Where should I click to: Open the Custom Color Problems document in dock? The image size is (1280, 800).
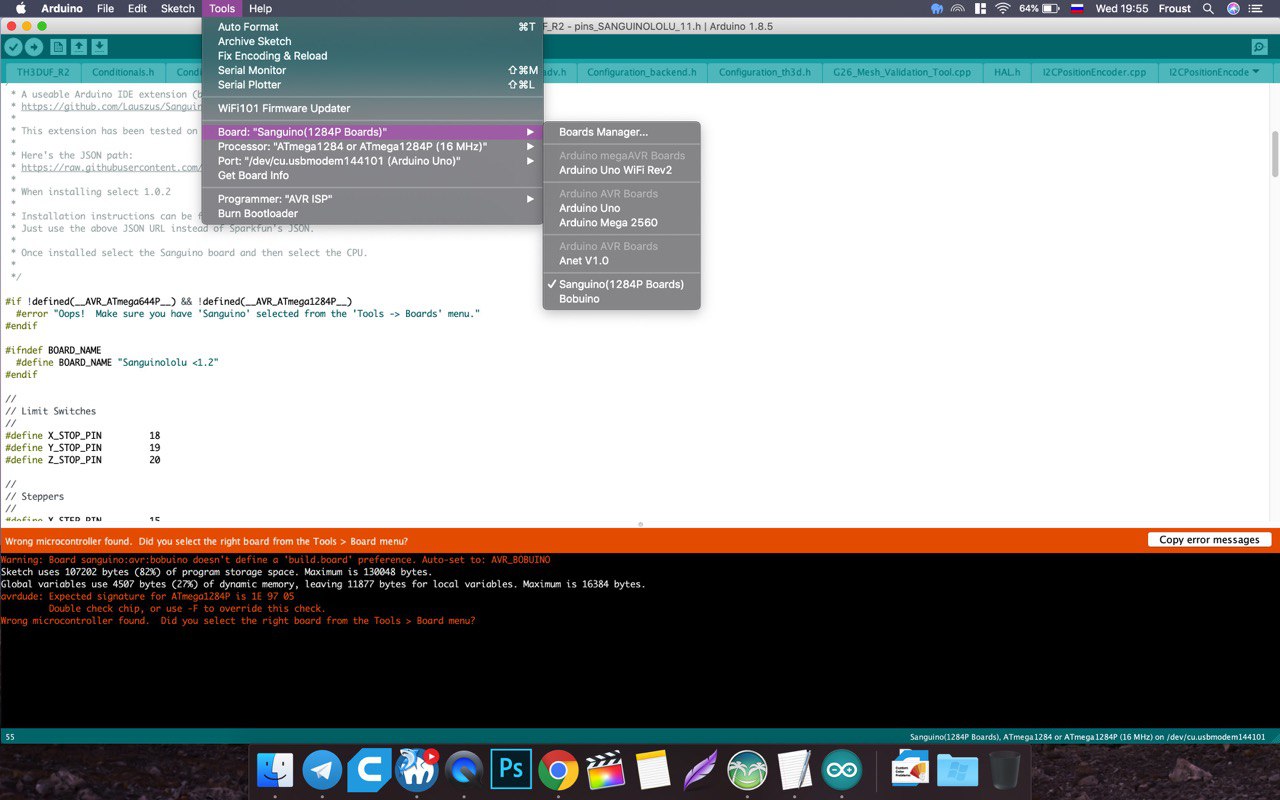tap(910, 770)
